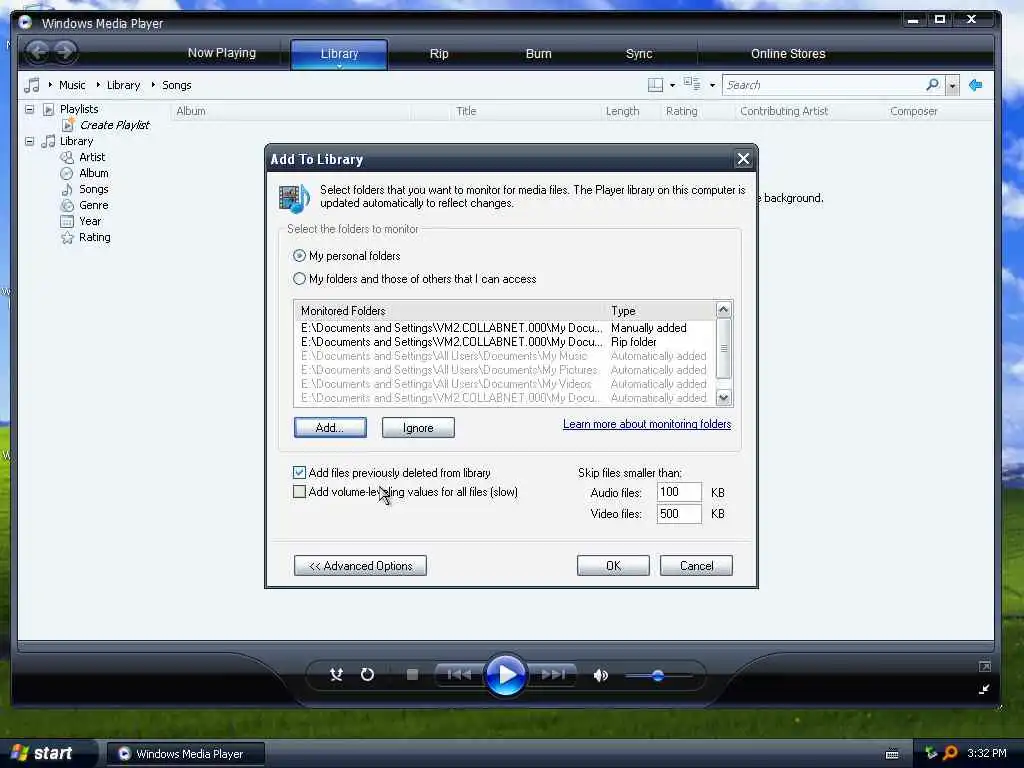Close the Add To Library dialog

pos(743,159)
